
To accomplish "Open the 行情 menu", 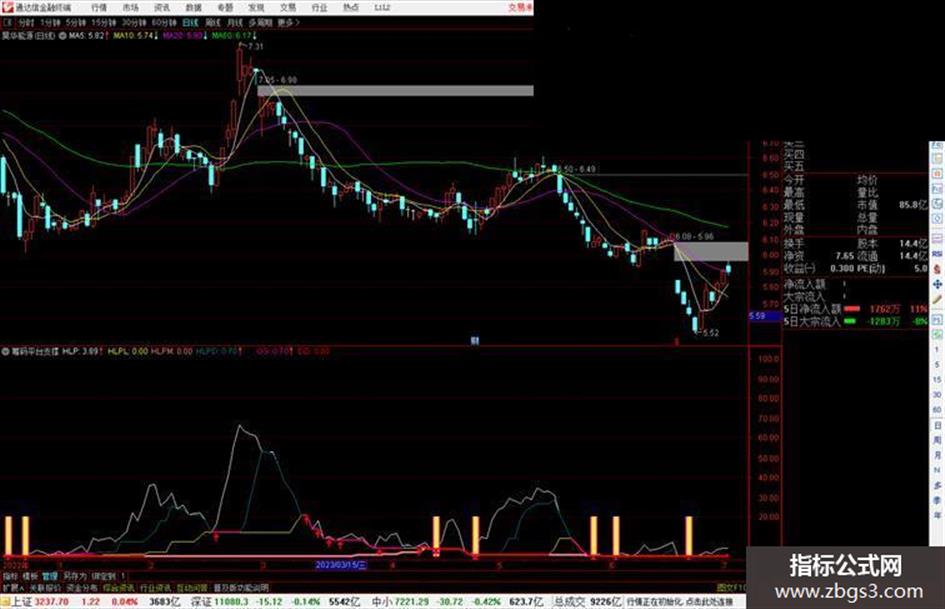I will coord(99,8).
